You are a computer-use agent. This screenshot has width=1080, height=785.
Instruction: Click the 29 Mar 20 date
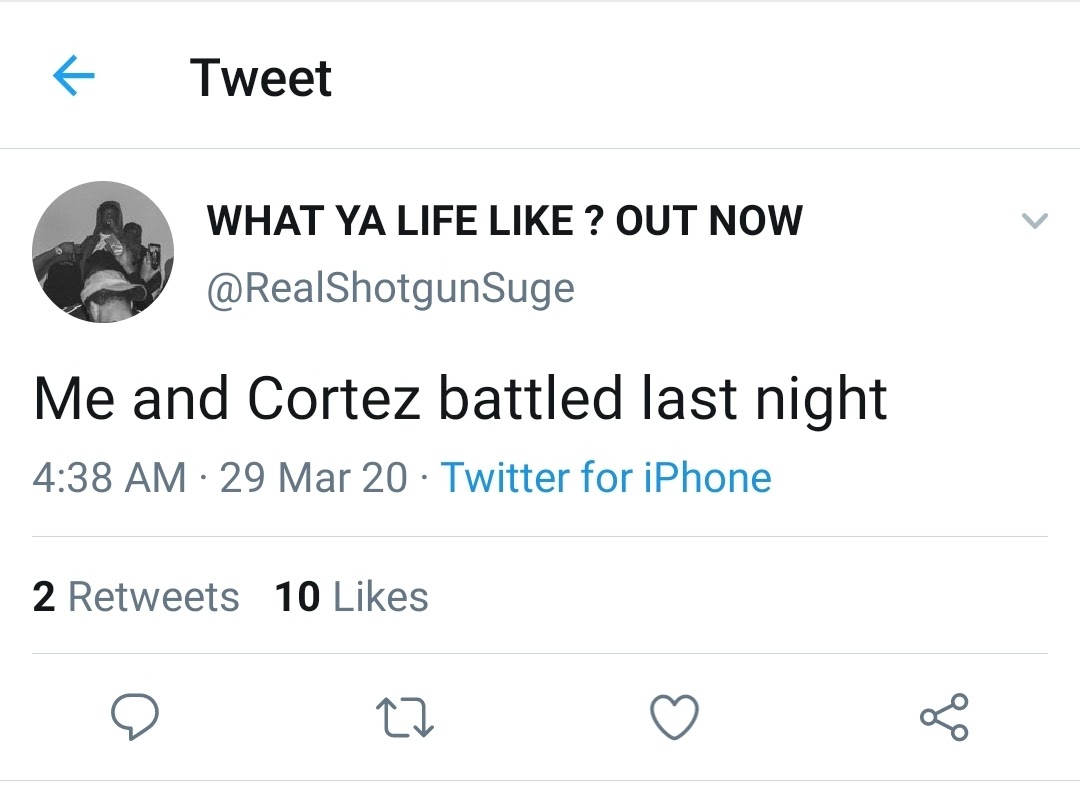[x=313, y=477]
